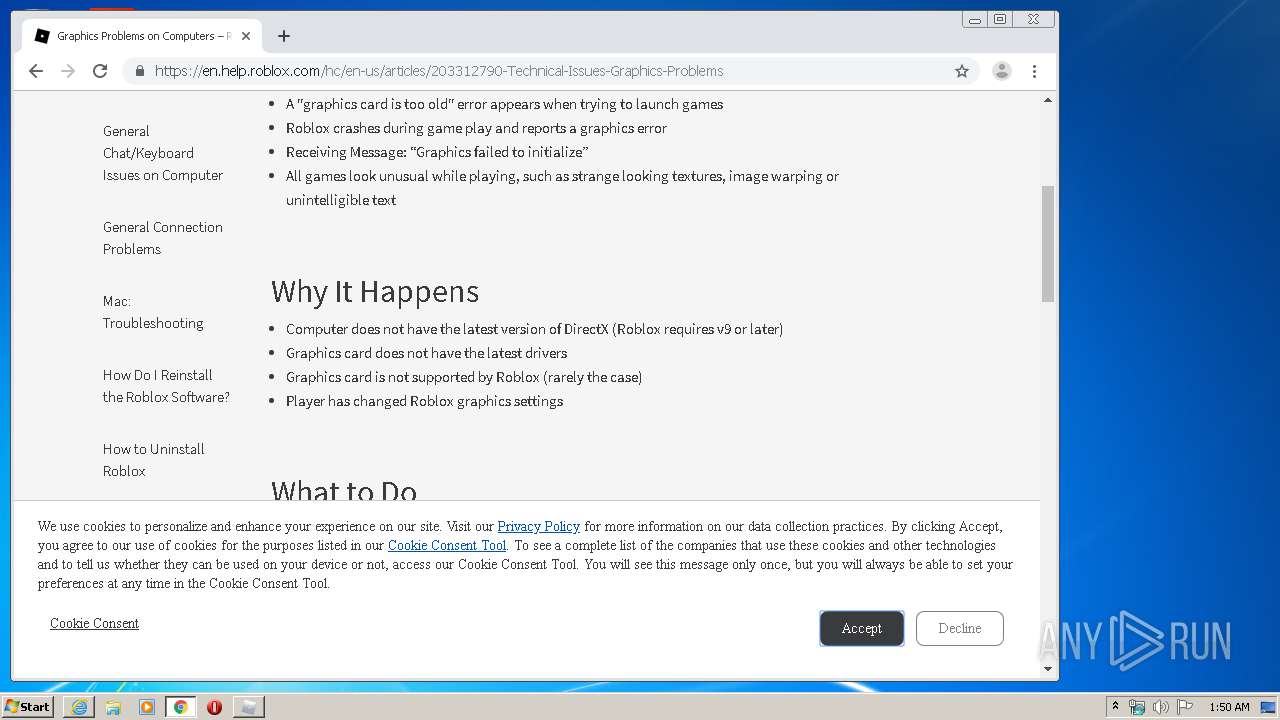Click the browser forward arrow
Viewport: 1280px width, 720px height.
[x=68, y=71]
